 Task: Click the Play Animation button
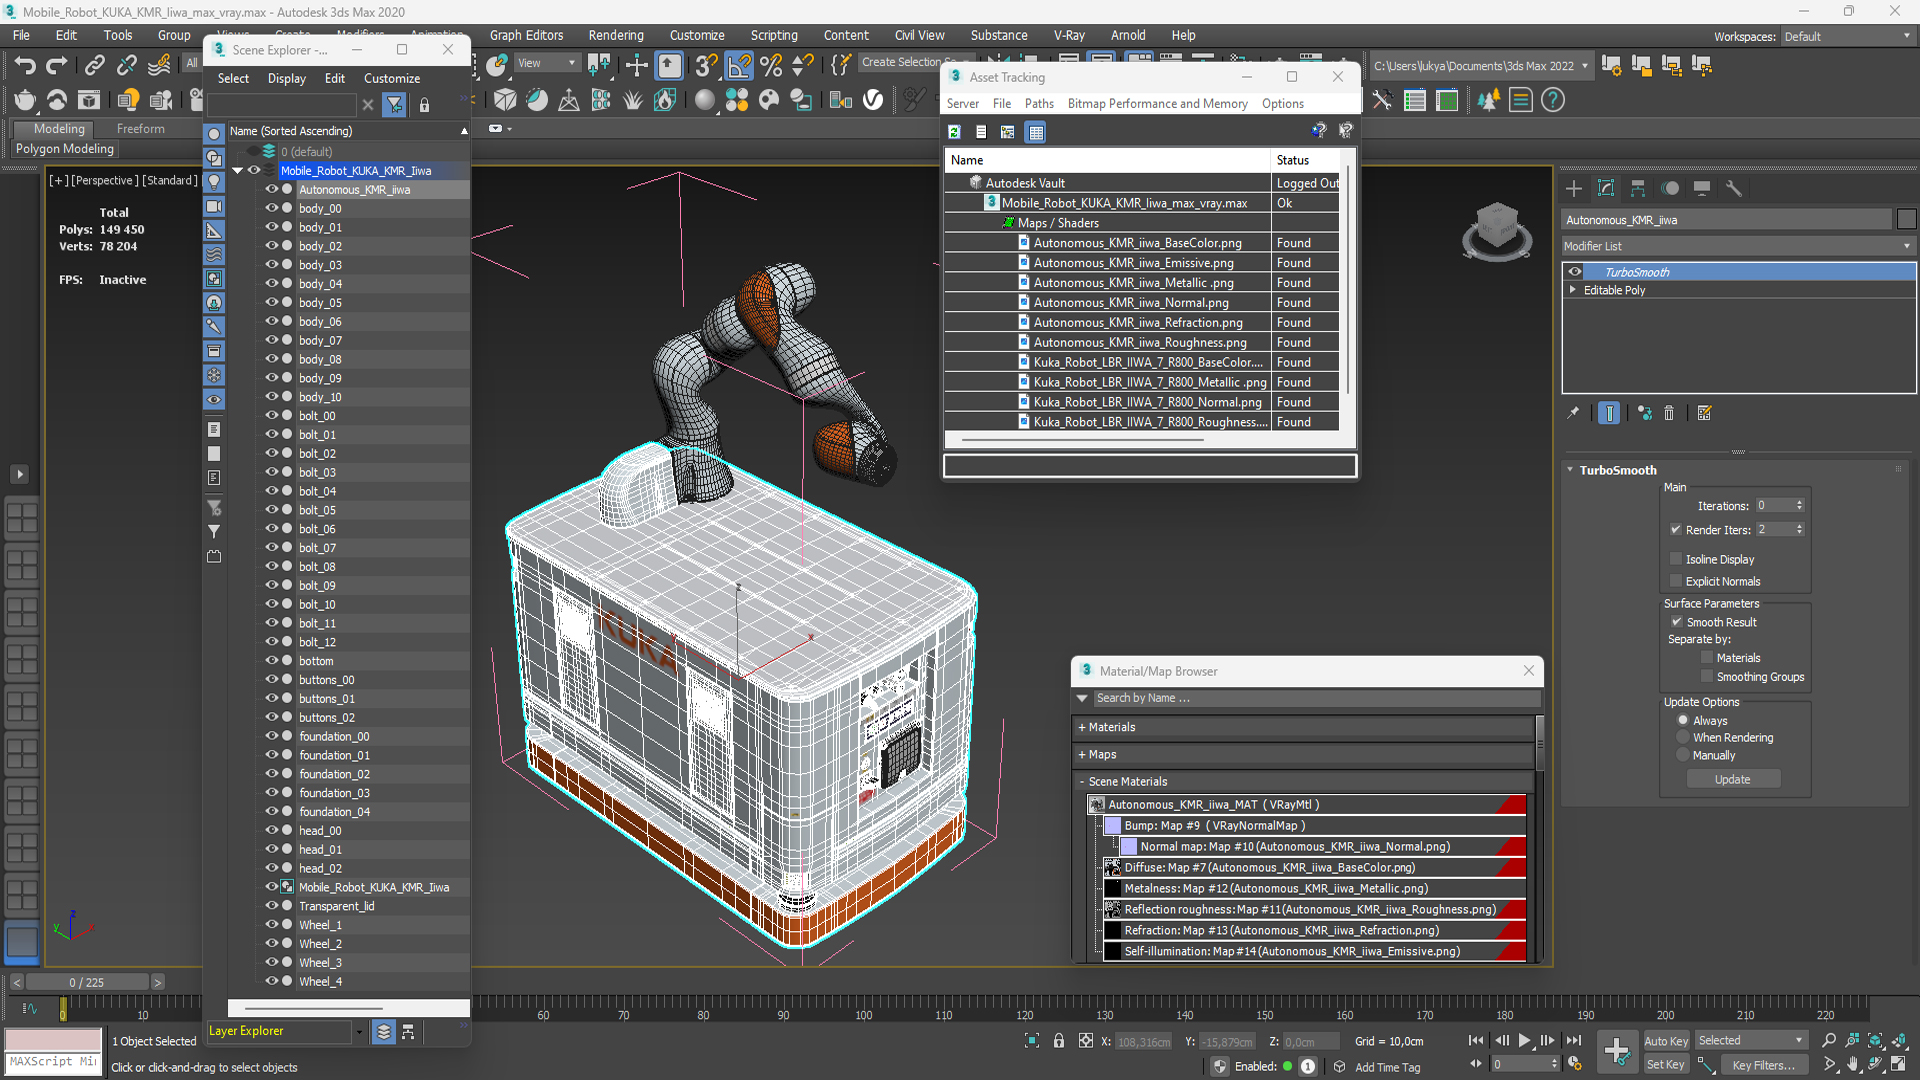click(x=1524, y=1041)
